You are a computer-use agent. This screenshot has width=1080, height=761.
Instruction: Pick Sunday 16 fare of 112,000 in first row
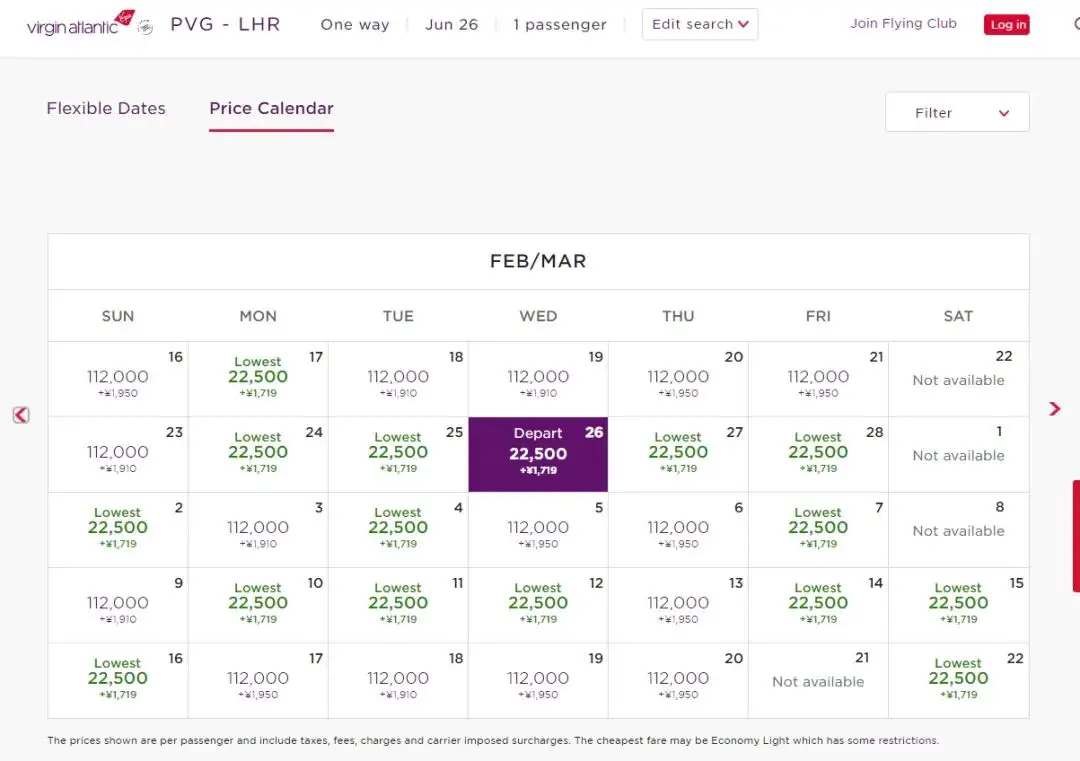pos(118,378)
